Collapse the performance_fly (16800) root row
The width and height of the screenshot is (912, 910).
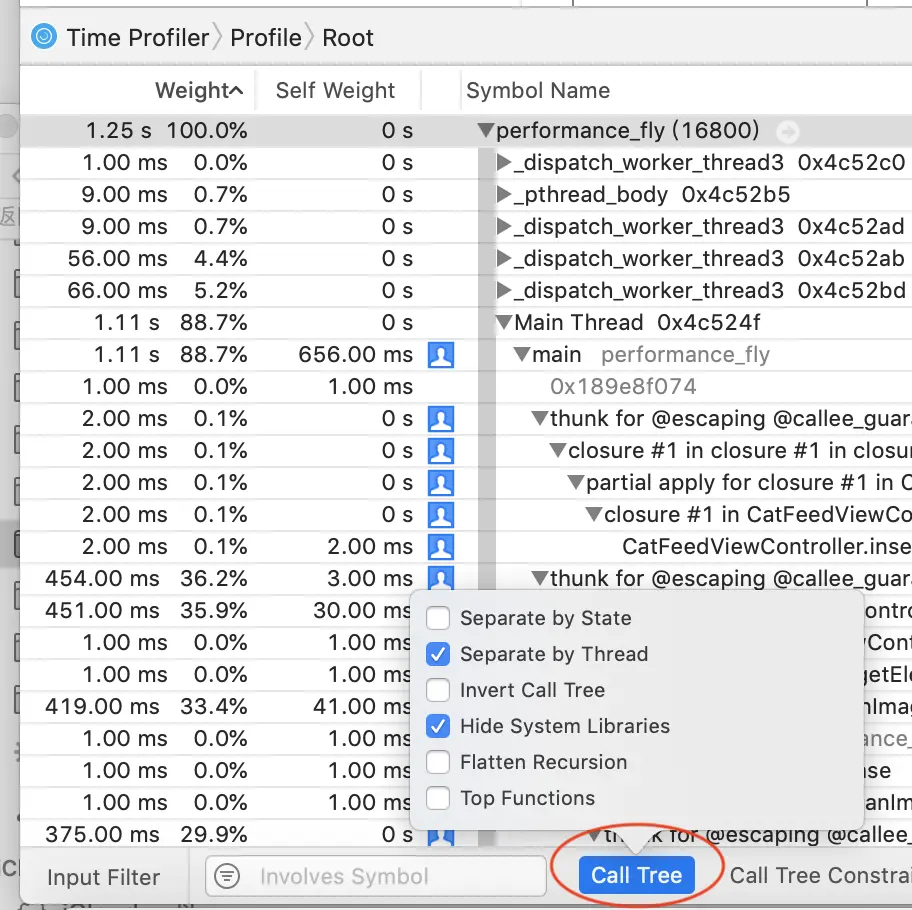click(x=486, y=130)
